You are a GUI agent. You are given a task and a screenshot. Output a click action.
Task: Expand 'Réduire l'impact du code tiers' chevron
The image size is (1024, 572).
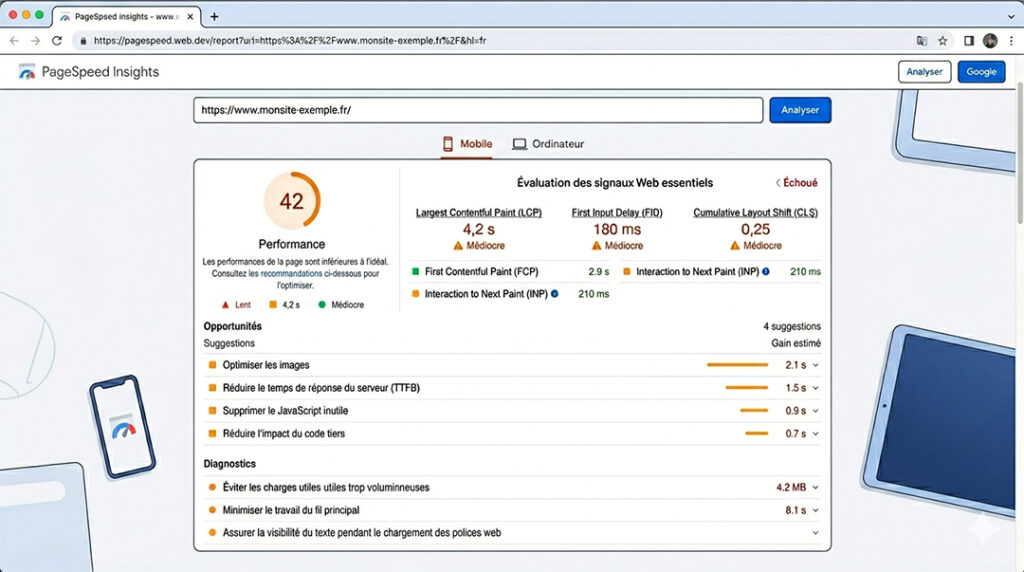[816, 434]
